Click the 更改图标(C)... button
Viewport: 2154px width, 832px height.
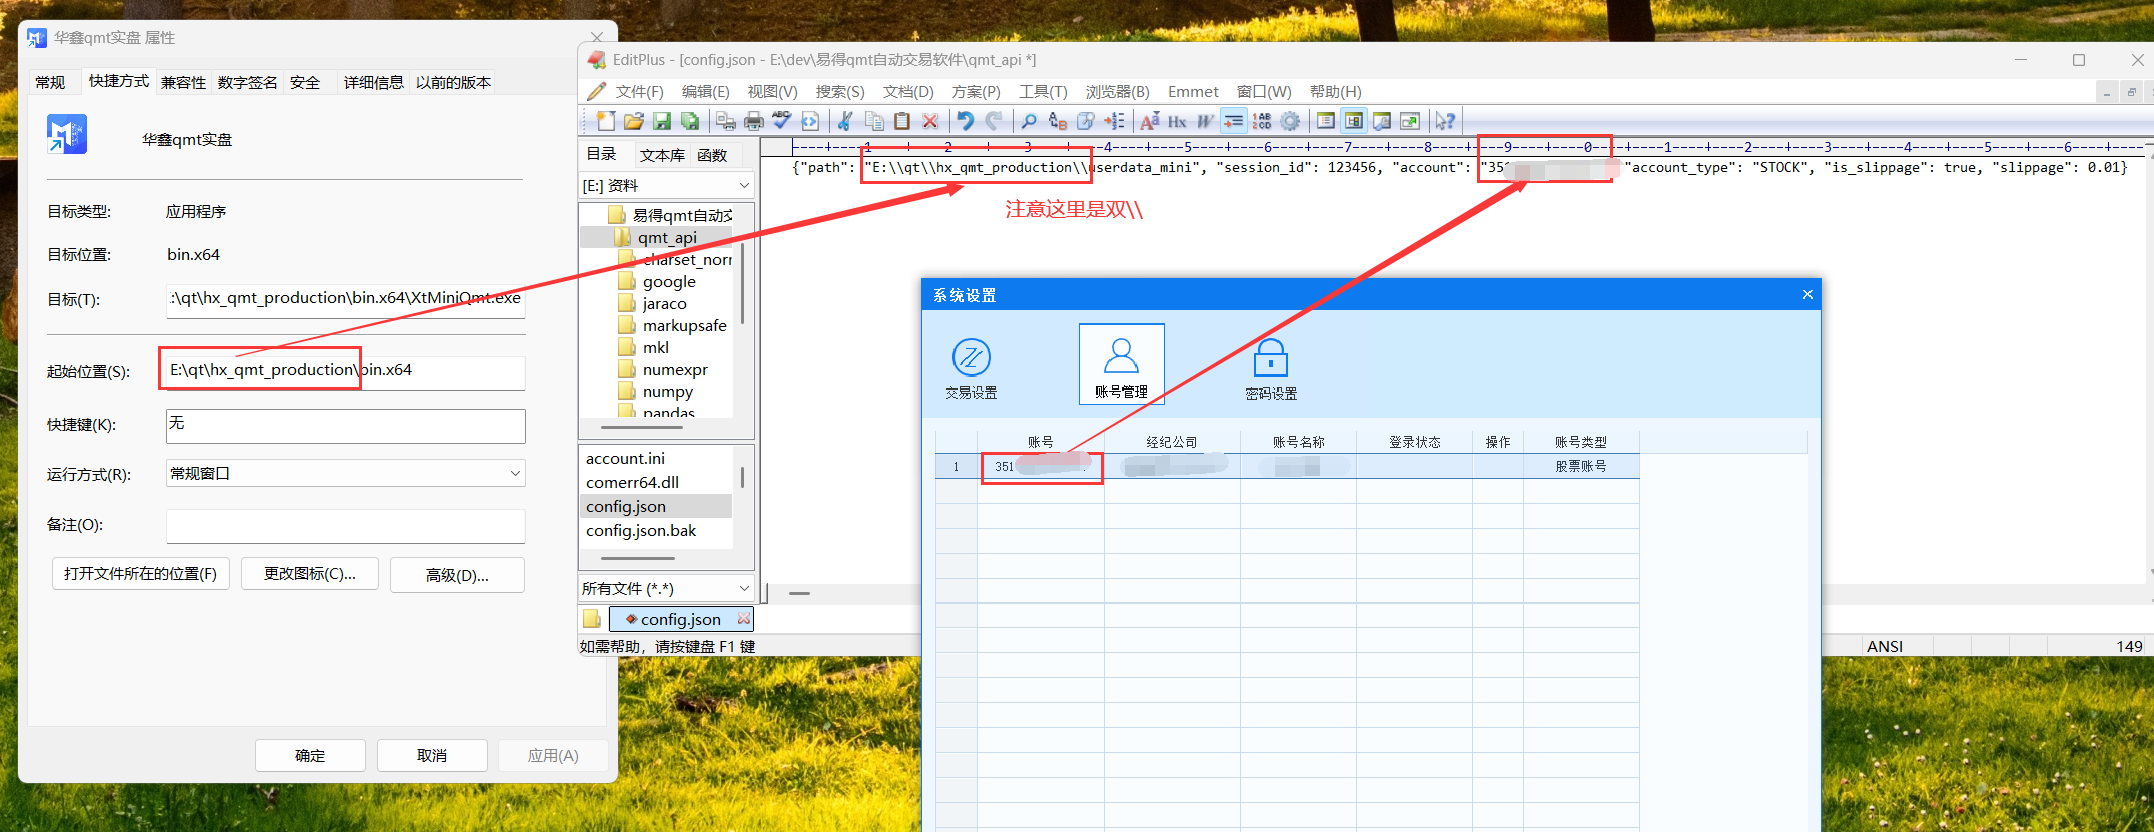[309, 574]
